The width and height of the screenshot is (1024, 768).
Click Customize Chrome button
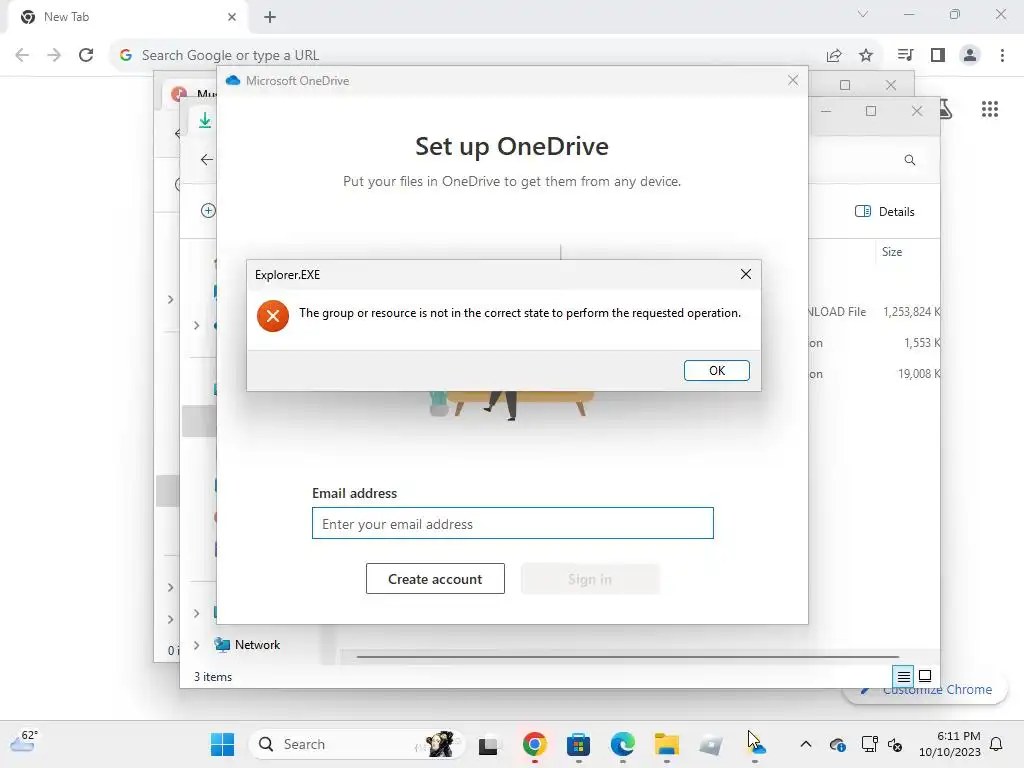tap(925, 690)
